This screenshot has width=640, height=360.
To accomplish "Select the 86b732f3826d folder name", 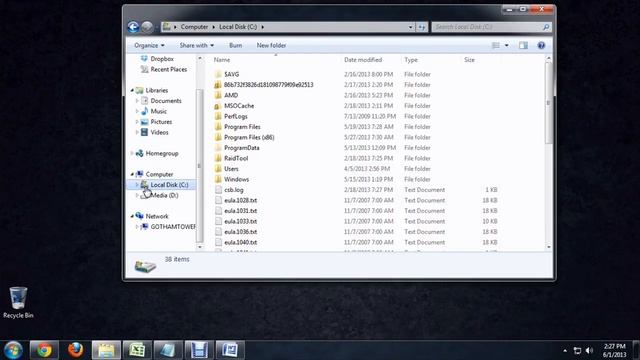I will (269, 85).
